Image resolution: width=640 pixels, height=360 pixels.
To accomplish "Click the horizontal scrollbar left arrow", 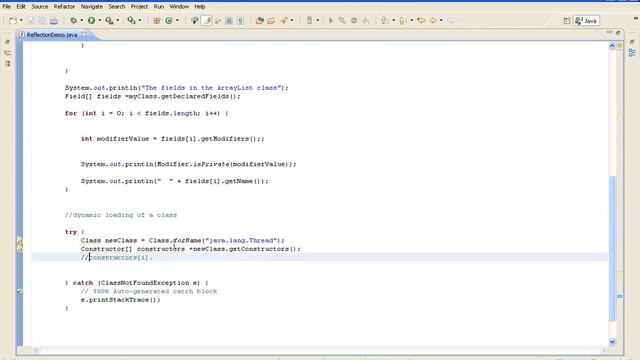I will coord(36,350).
